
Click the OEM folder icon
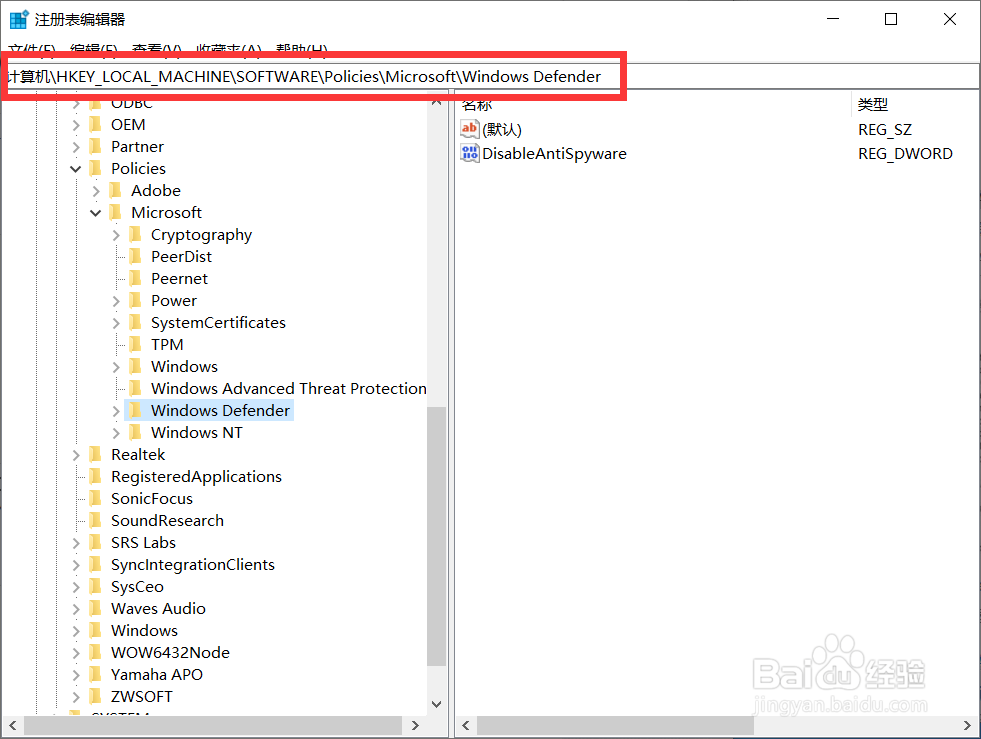[96, 125]
